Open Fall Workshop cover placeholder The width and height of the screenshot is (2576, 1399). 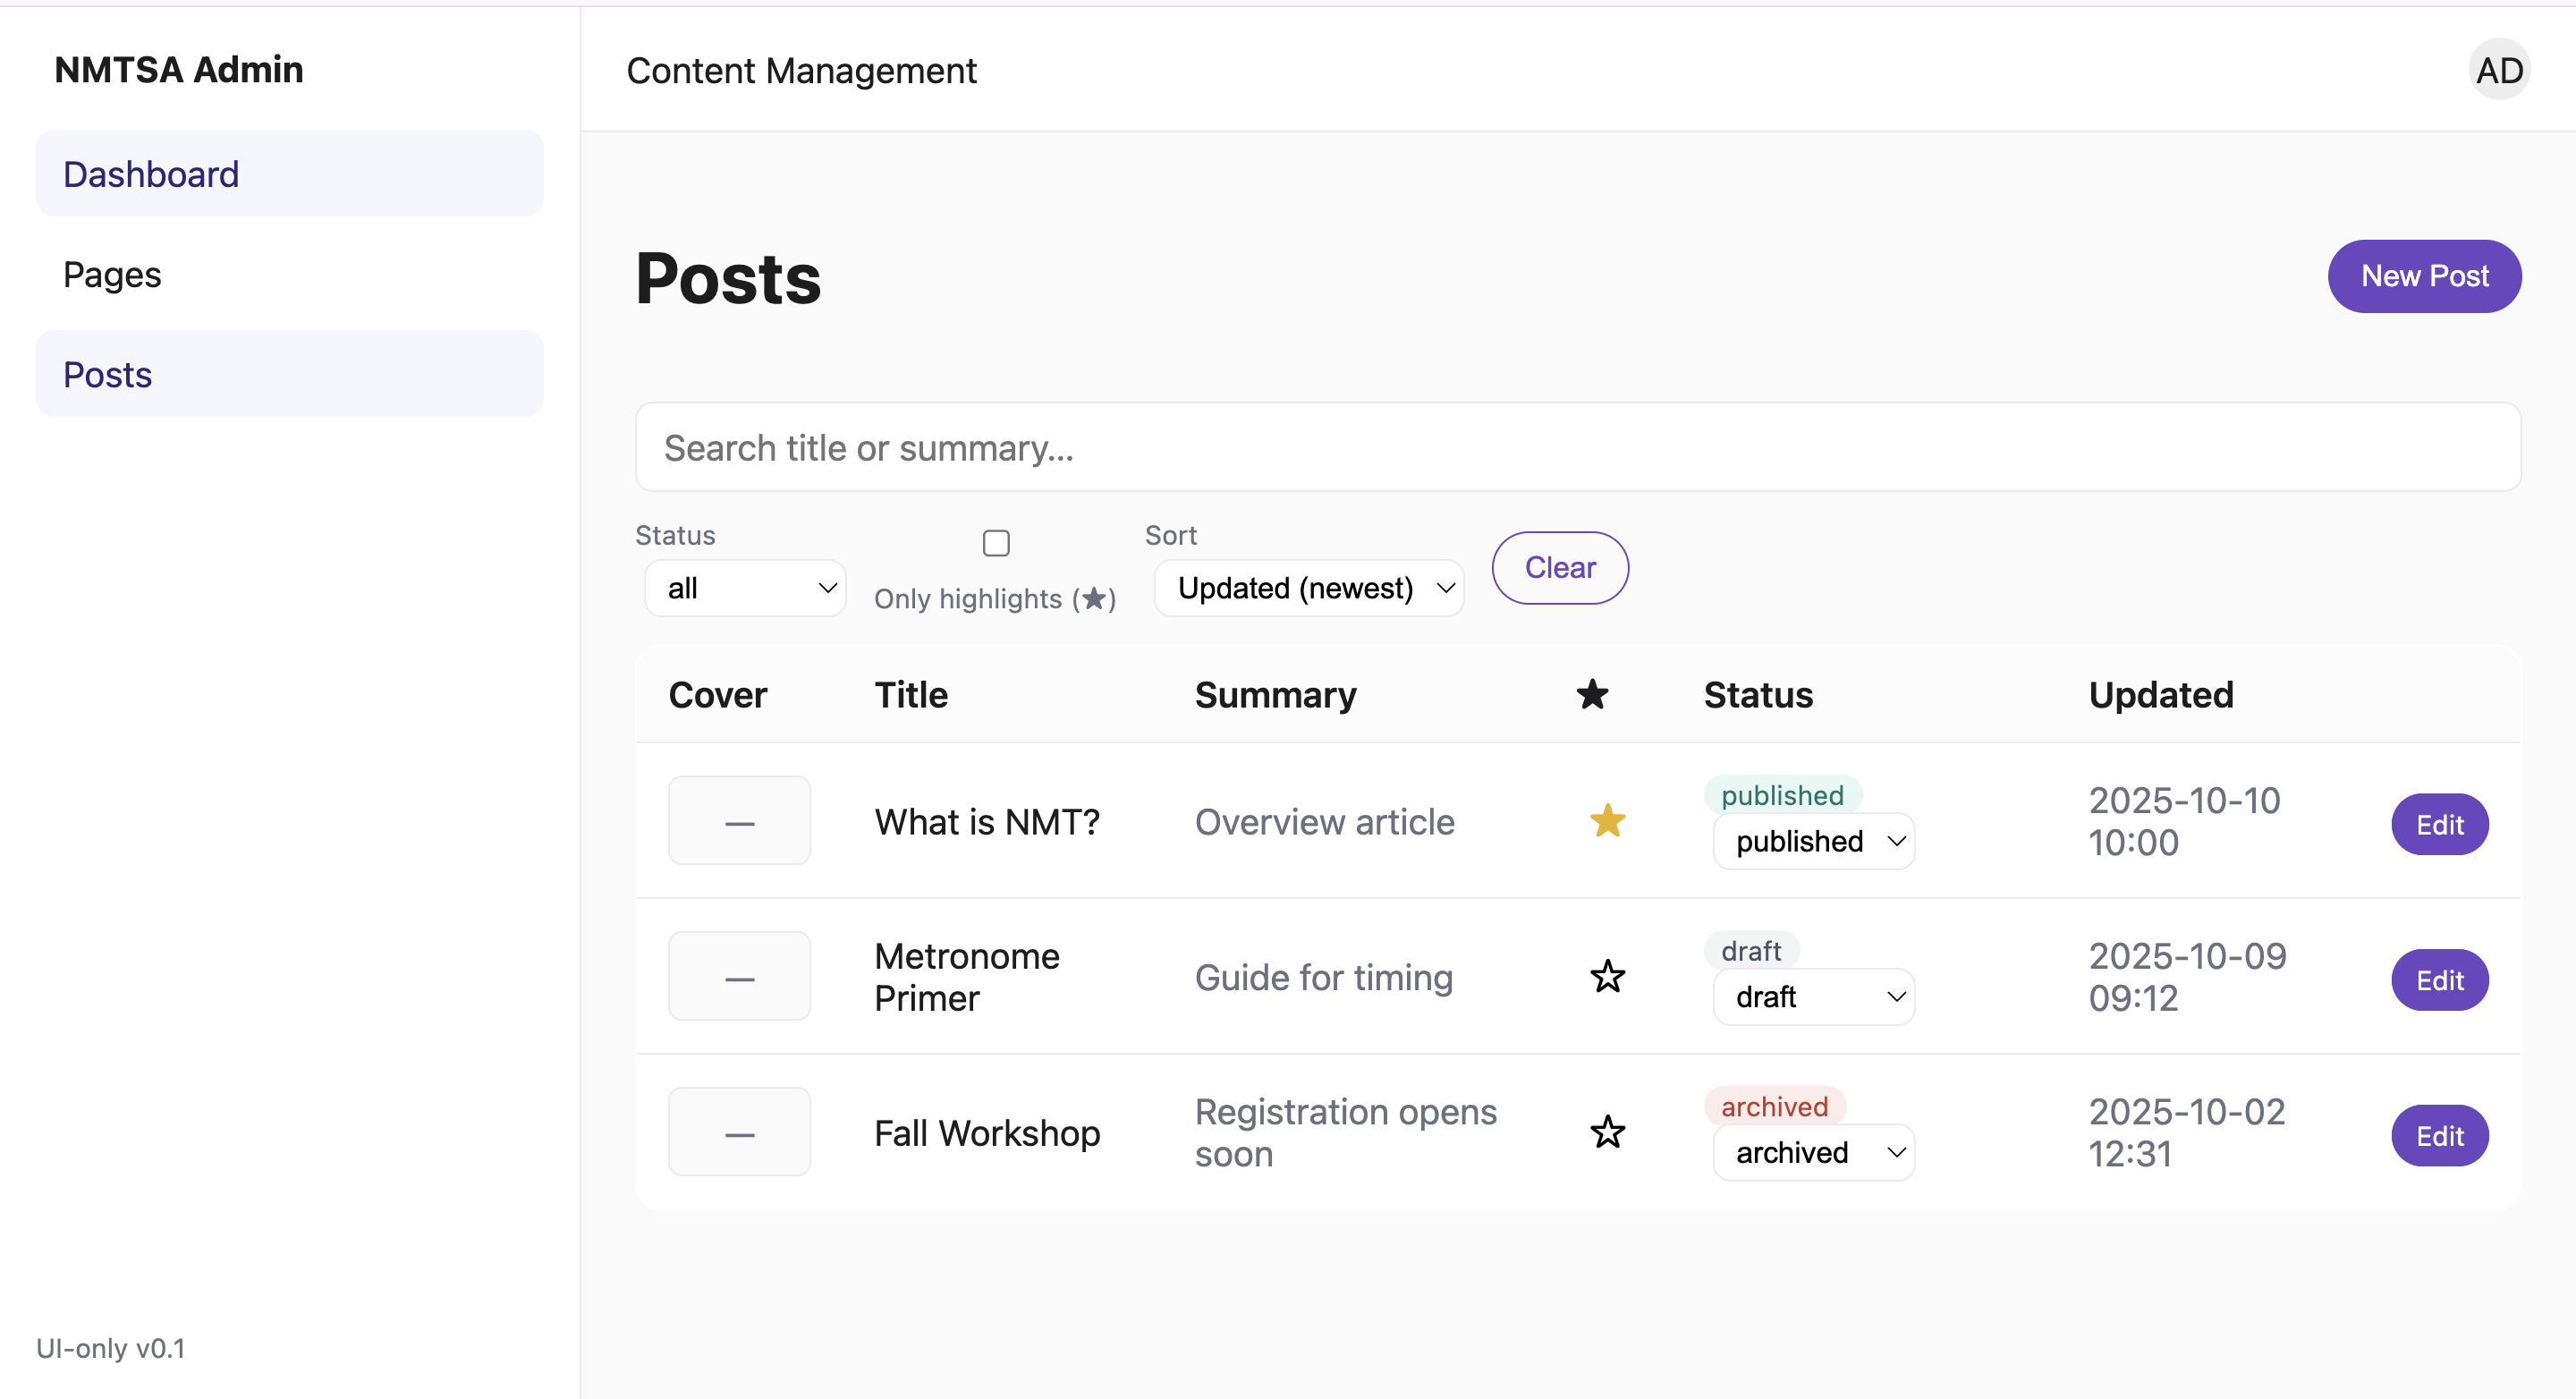[x=739, y=1132]
